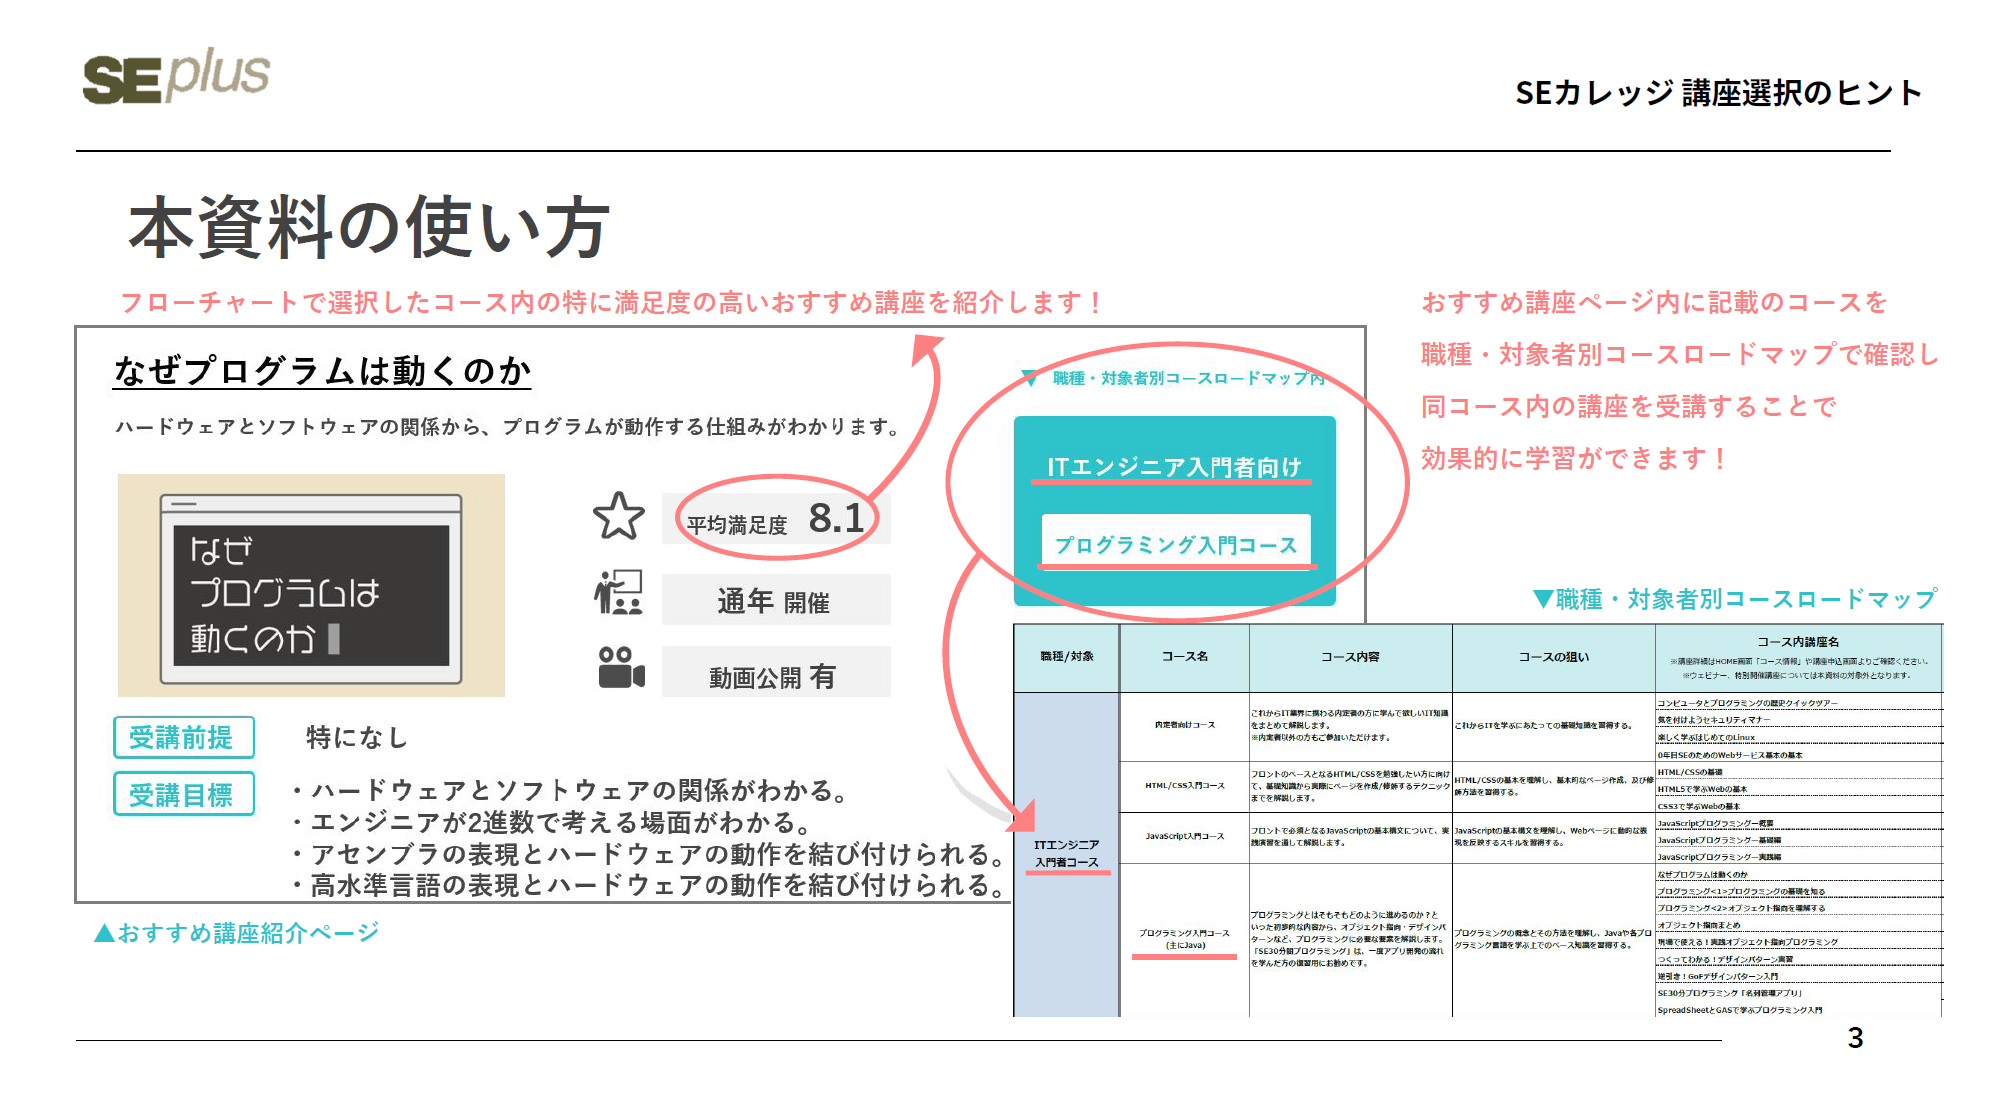Click the おすすめ講座紹介ページ caption
The image size is (1993, 1120).
click(237, 933)
